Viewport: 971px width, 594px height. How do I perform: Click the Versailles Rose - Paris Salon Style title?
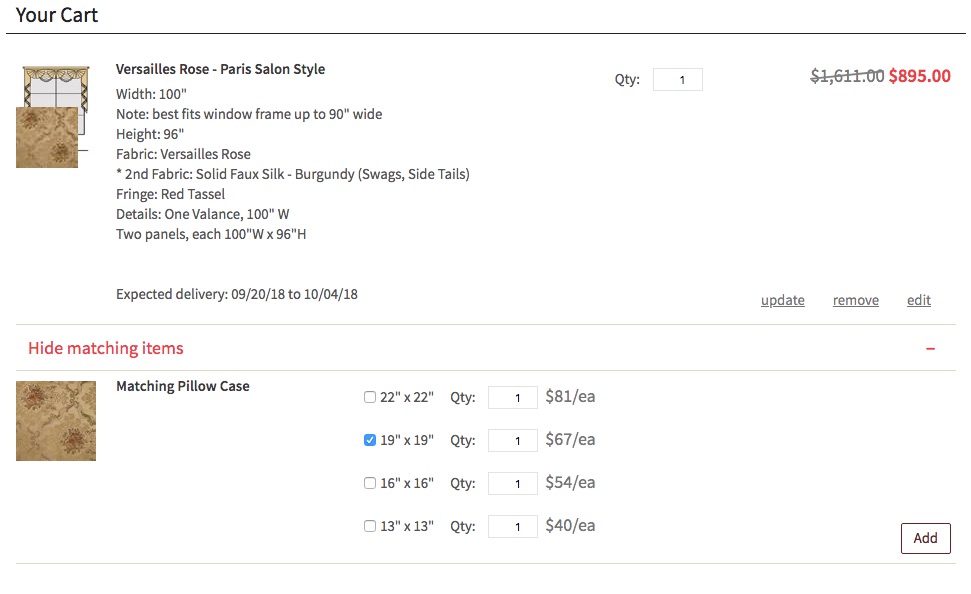(x=220, y=69)
